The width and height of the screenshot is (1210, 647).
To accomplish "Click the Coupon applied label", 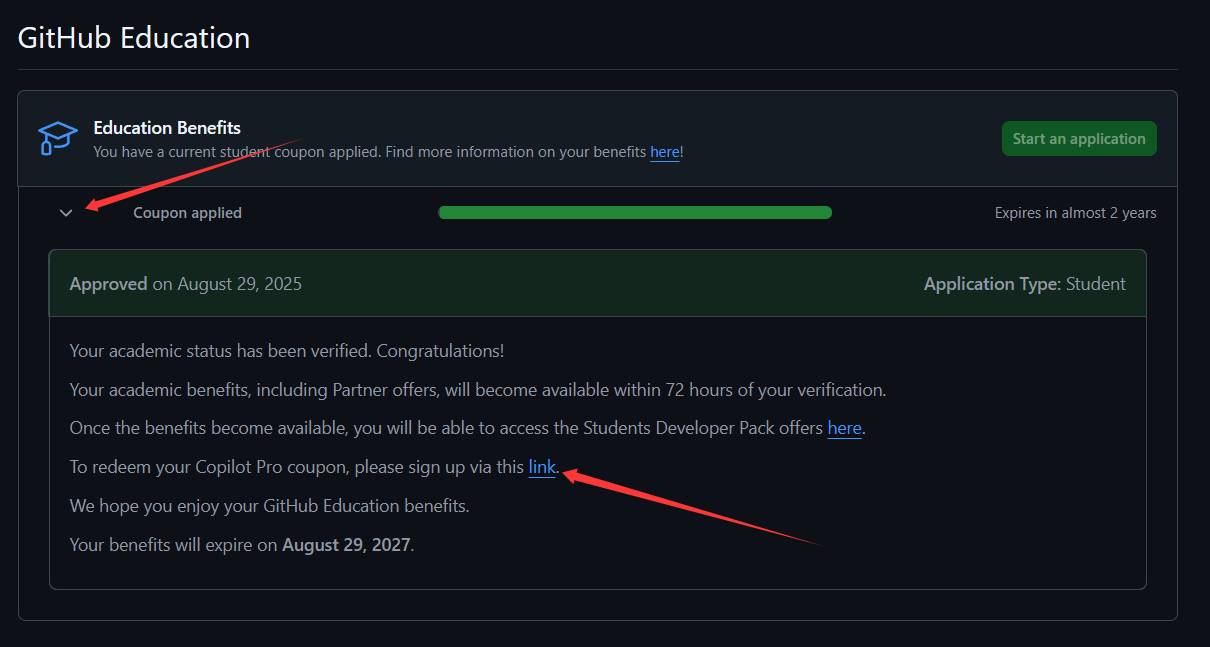I will (x=187, y=212).
